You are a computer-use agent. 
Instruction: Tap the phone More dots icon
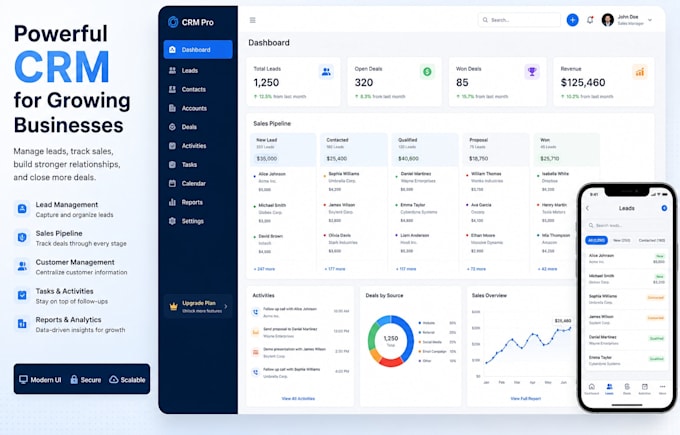click(x=662, y=386)
